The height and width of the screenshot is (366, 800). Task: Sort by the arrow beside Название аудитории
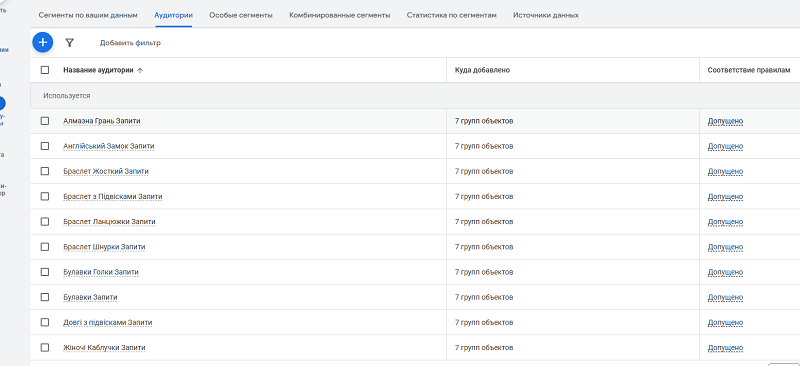(x=140, y=70)
